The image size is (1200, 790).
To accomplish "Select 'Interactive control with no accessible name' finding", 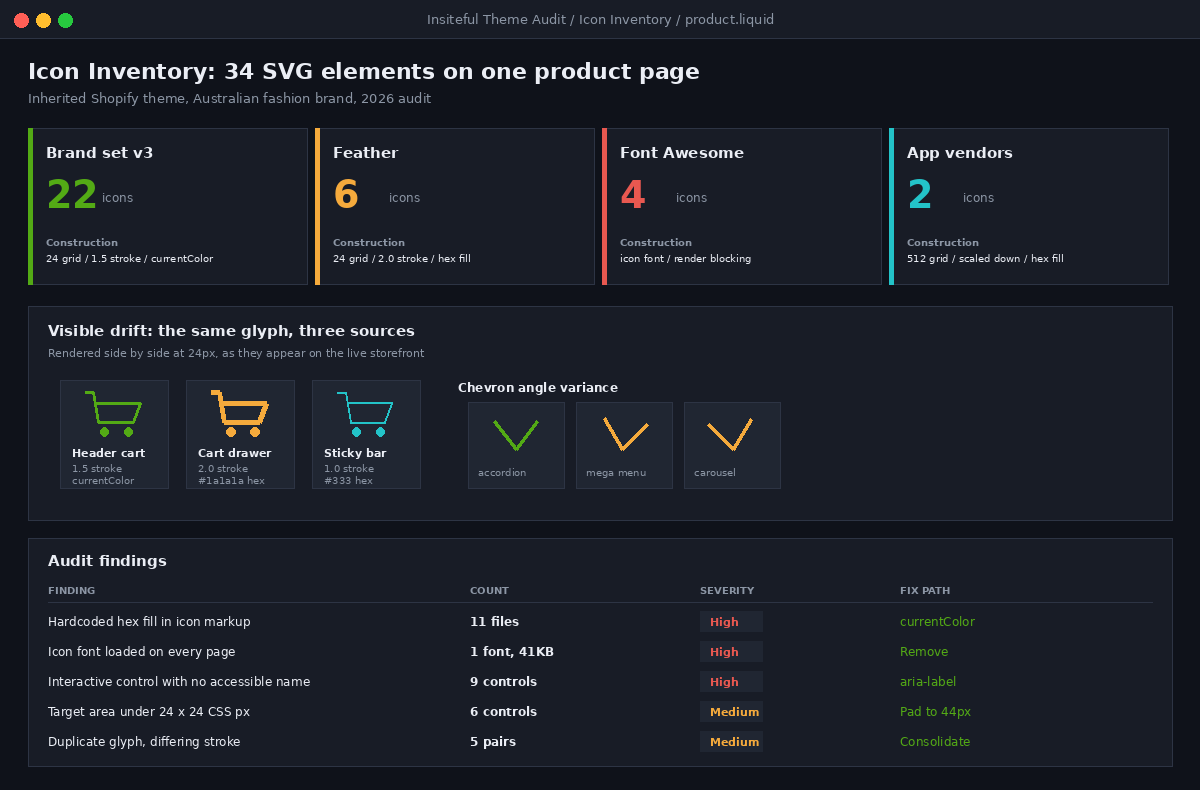I will [179, 682].
